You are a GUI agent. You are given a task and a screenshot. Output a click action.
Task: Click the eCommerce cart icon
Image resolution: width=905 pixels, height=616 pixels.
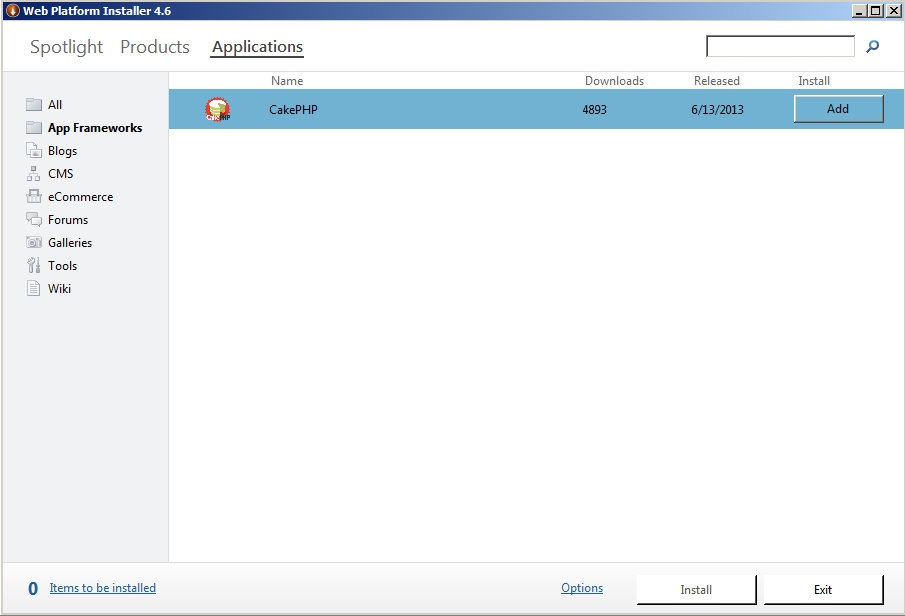tap(34, 196)
